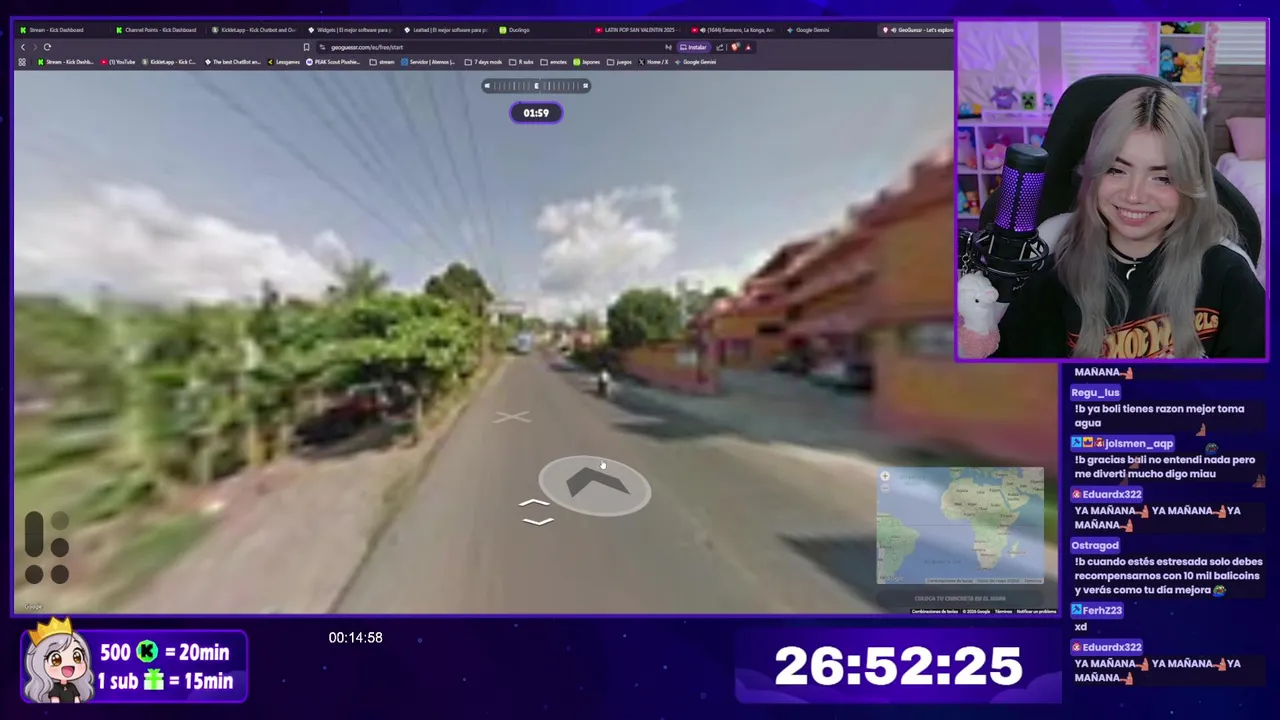The width and height of the screenshot is (1280, 720).
Task: Click the FerhZ23 username in chat
Action: point(1102,610)
